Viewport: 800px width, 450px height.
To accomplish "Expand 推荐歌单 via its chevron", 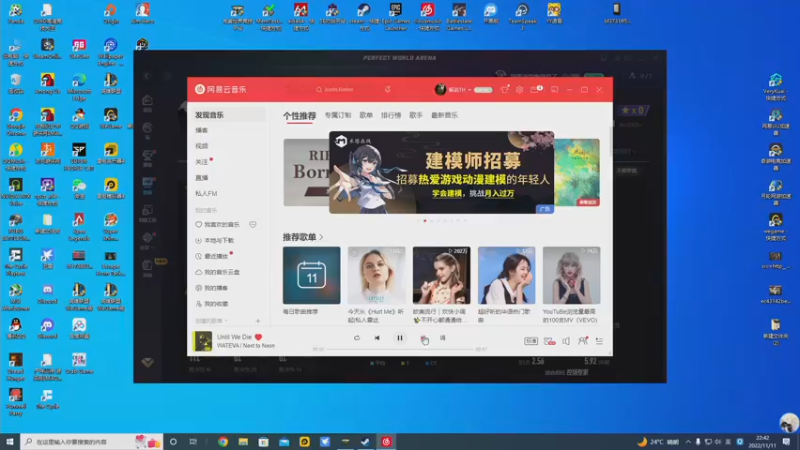I will (321, 237).
